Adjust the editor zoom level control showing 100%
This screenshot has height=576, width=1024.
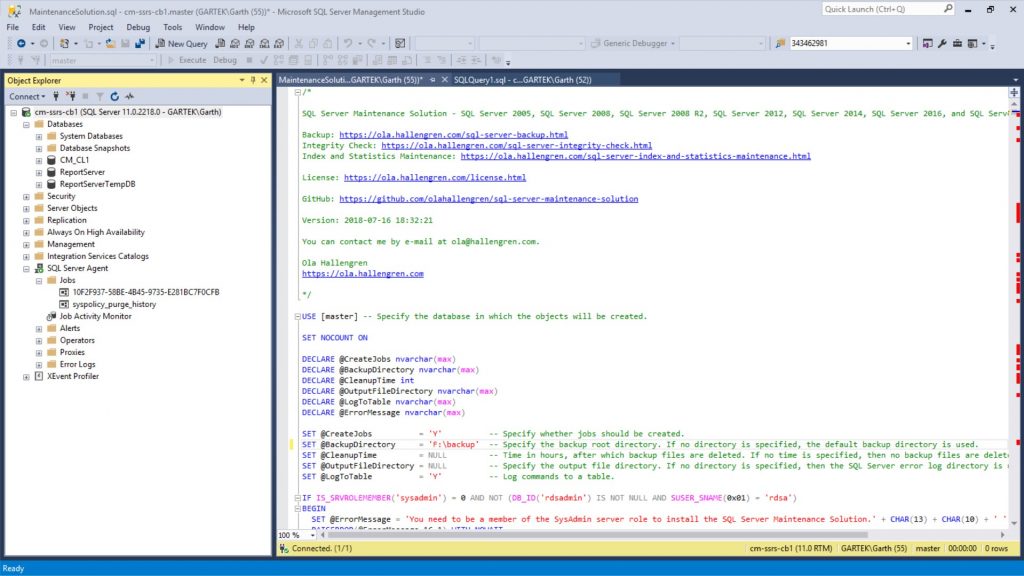point(294,535)
